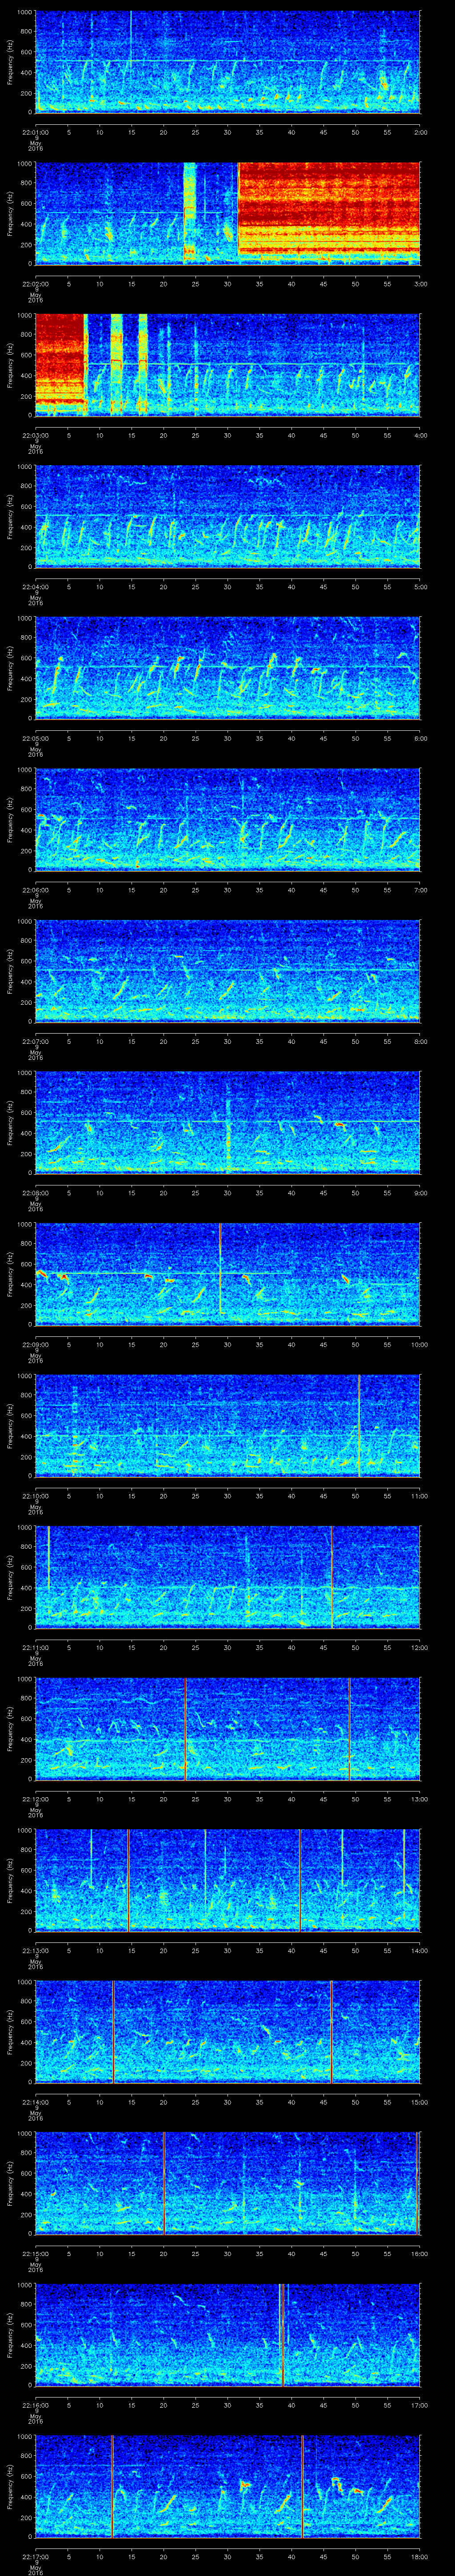Screen dimensions: 455x2576
Task: Click axis end label '11:00' of 22:10:00 panel
Action: click(419, 1495)
